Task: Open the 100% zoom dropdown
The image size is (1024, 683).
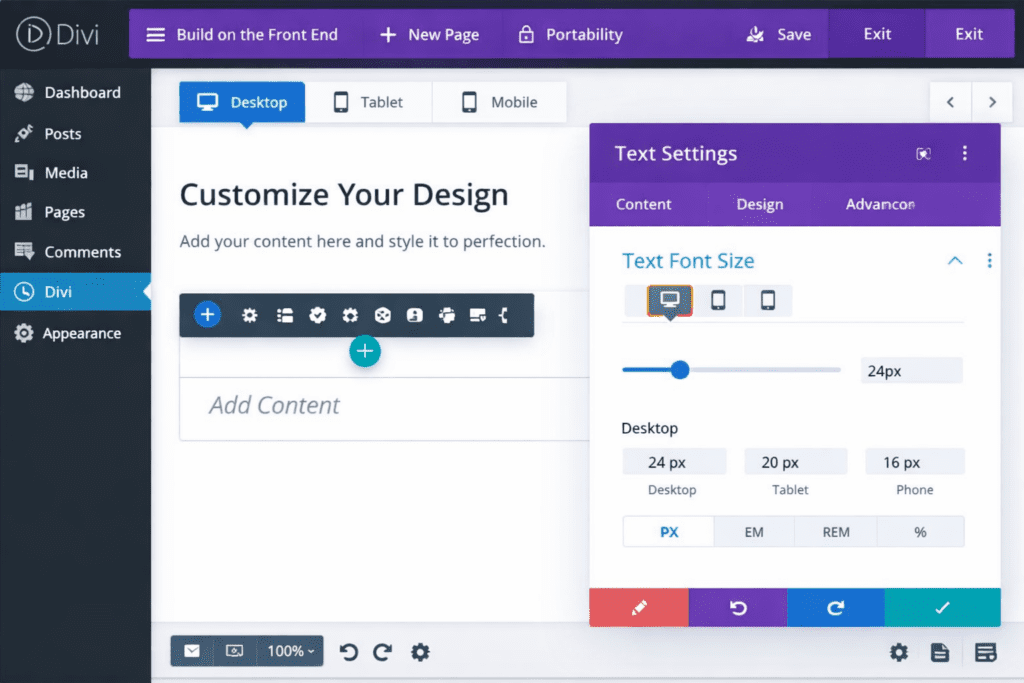Action: (x=289, y=651)
